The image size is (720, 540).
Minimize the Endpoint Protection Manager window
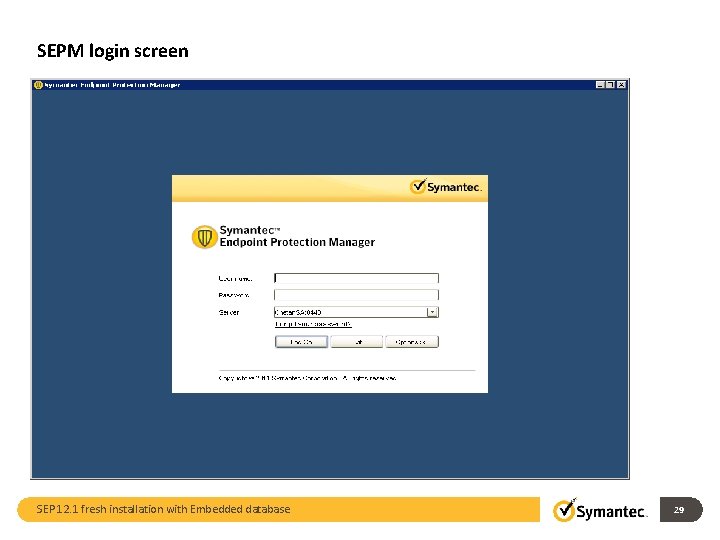coord(600,85)
